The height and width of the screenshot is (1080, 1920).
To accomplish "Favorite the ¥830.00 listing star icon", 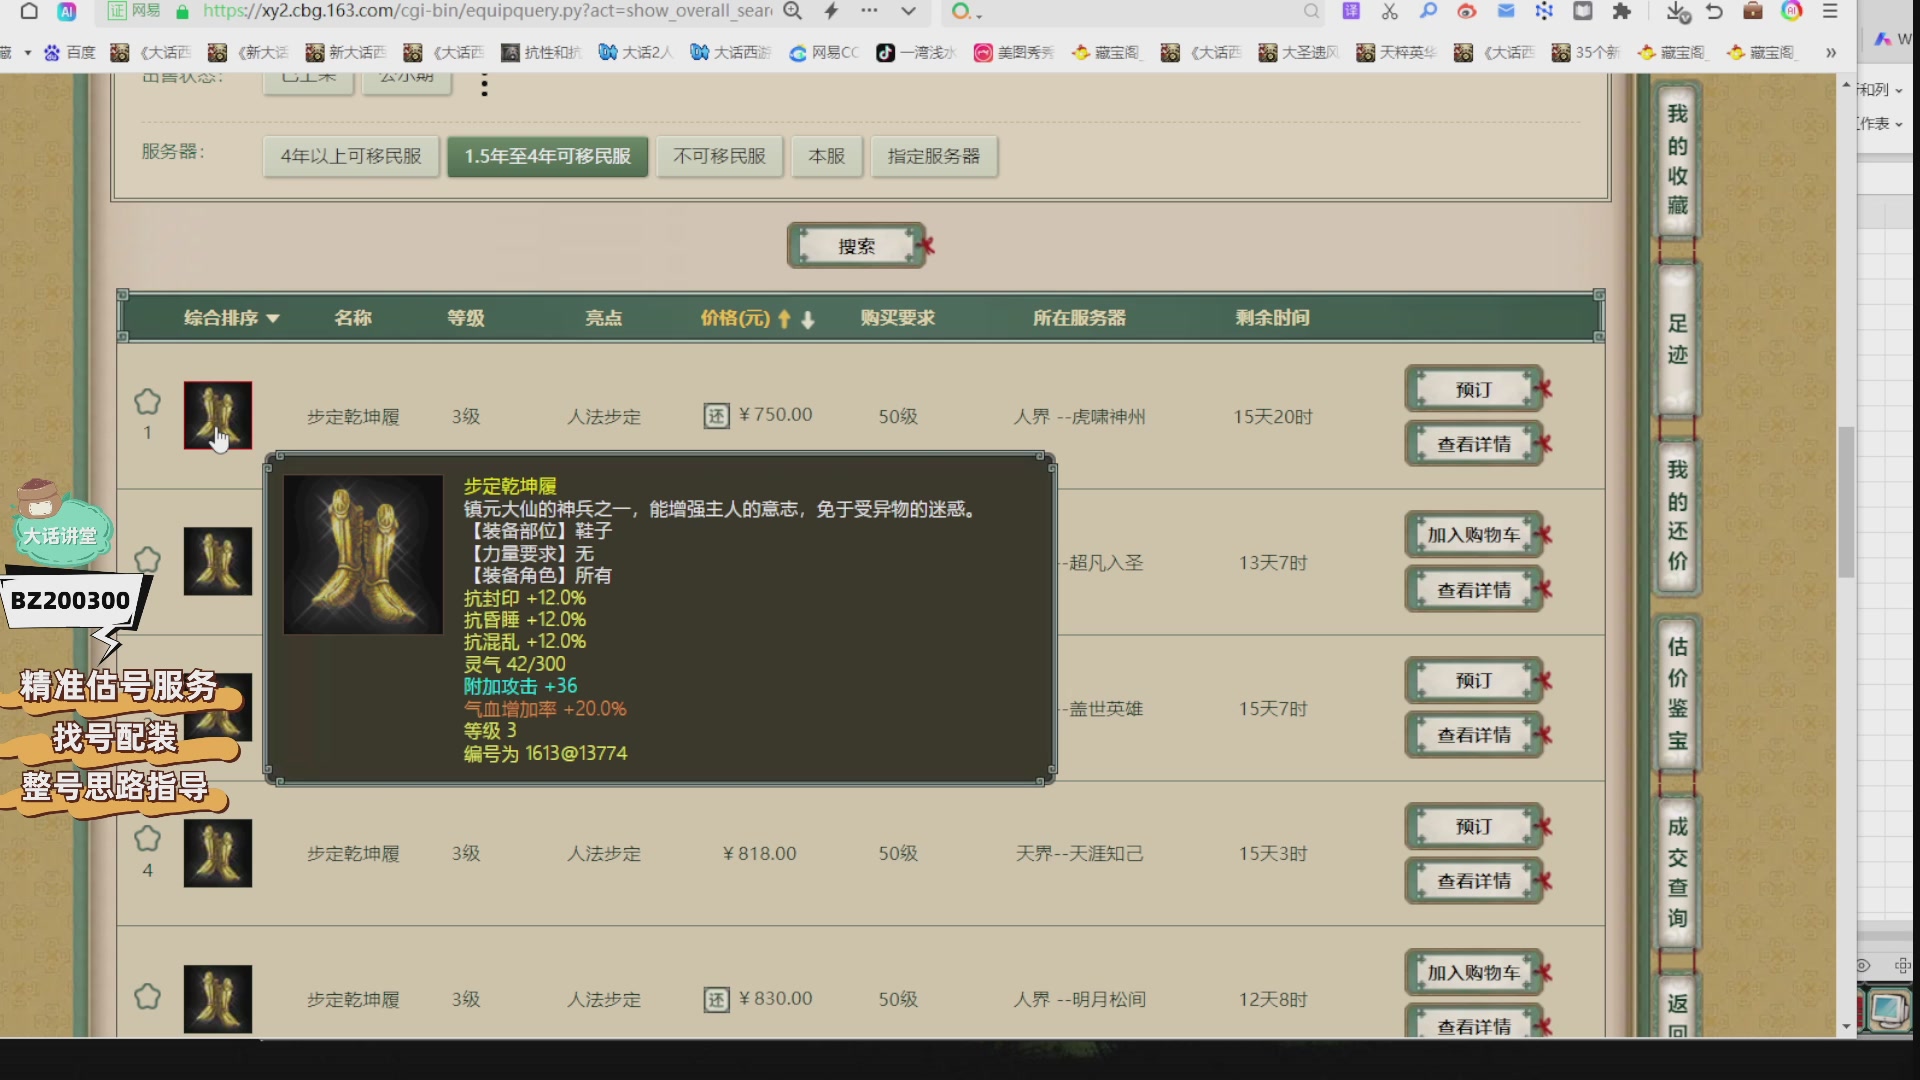I will [147, 997].
